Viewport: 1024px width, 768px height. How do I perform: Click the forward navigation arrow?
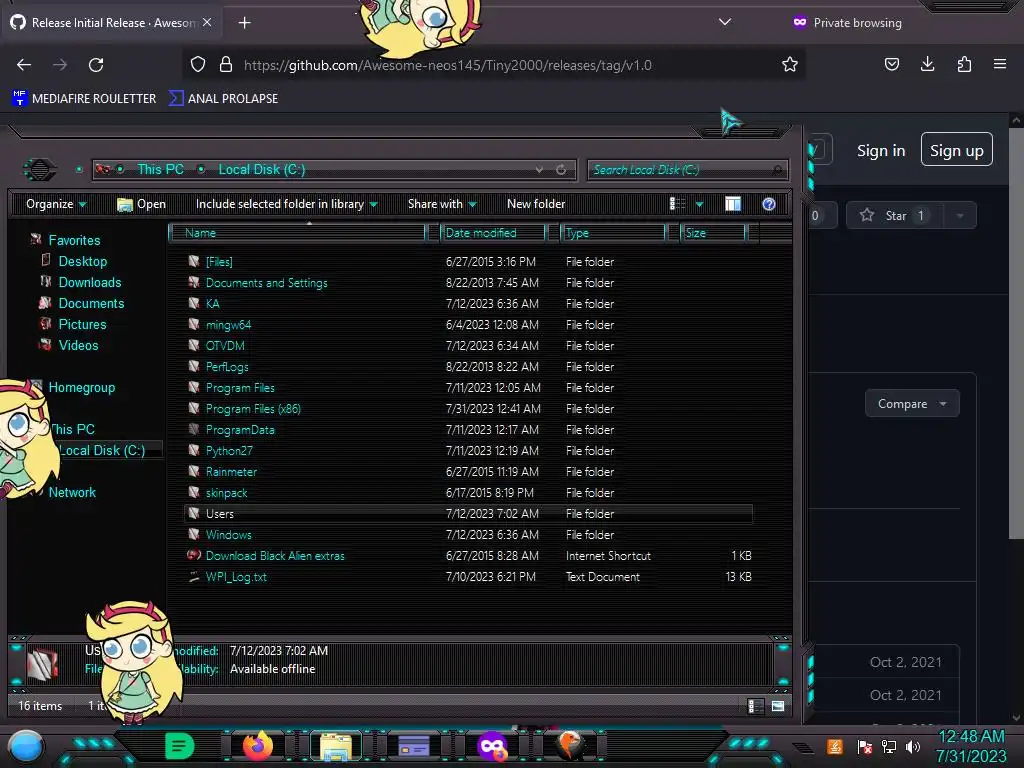tap(60, 65)
